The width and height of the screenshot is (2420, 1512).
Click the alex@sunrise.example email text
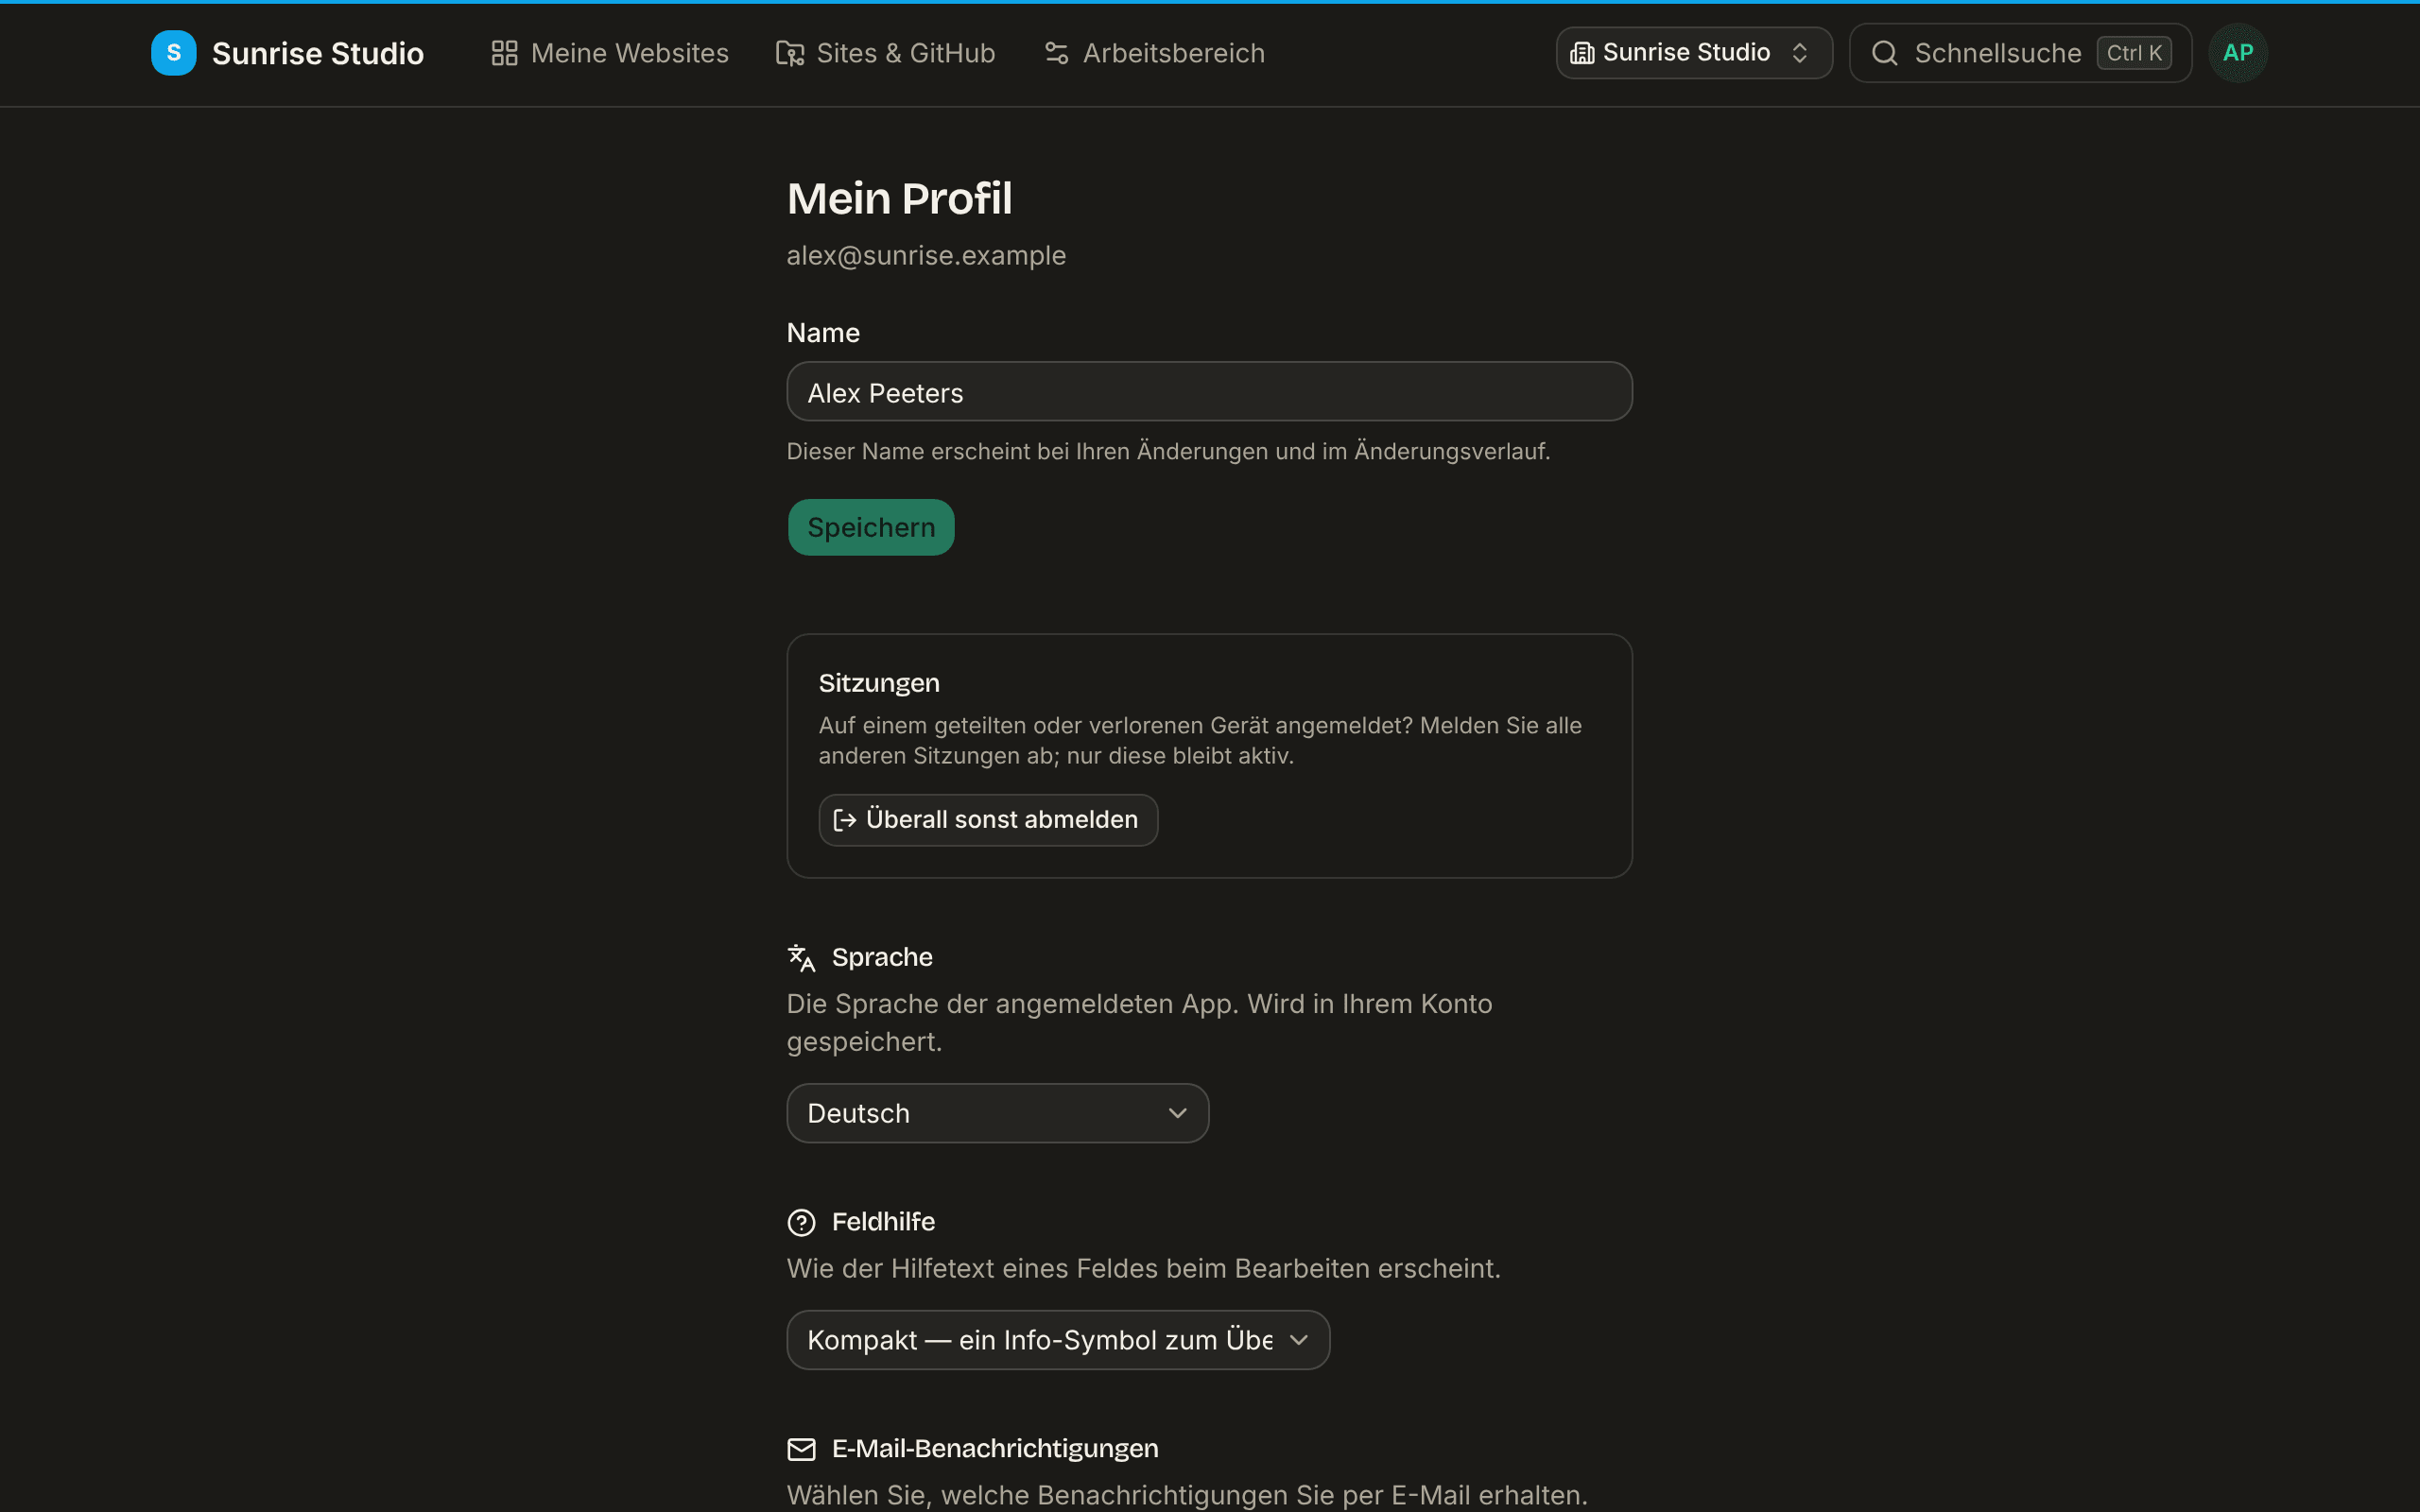(926, 256)
